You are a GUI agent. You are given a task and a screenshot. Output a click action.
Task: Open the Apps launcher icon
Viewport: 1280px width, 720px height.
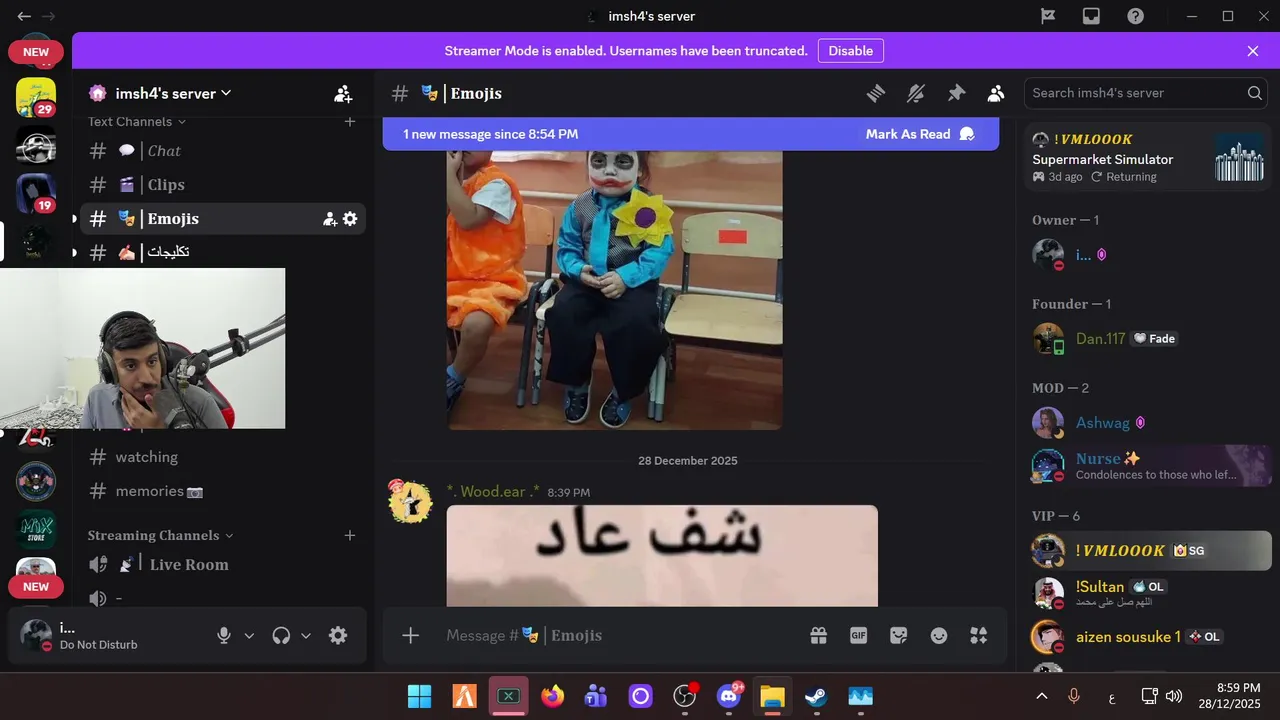click(978, 635)
